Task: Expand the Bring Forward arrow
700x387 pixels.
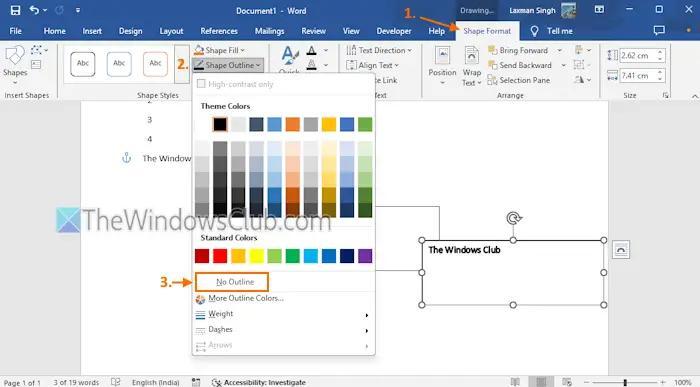Action: [x=559, y=50]
